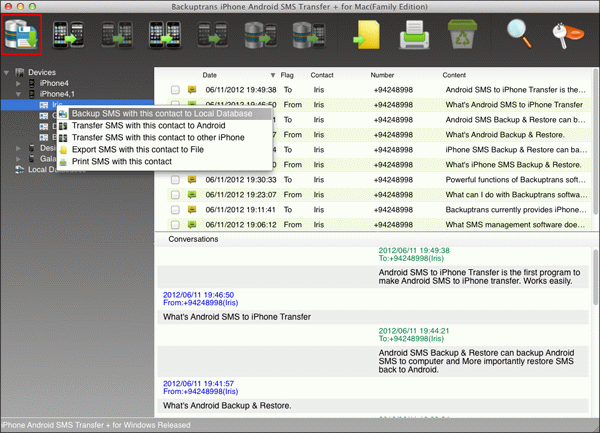Image resolution: width=600 pixels, height=433 pixels.
Task: Click the Search magnifying glass toolbar icon
Action: point(519,34)
